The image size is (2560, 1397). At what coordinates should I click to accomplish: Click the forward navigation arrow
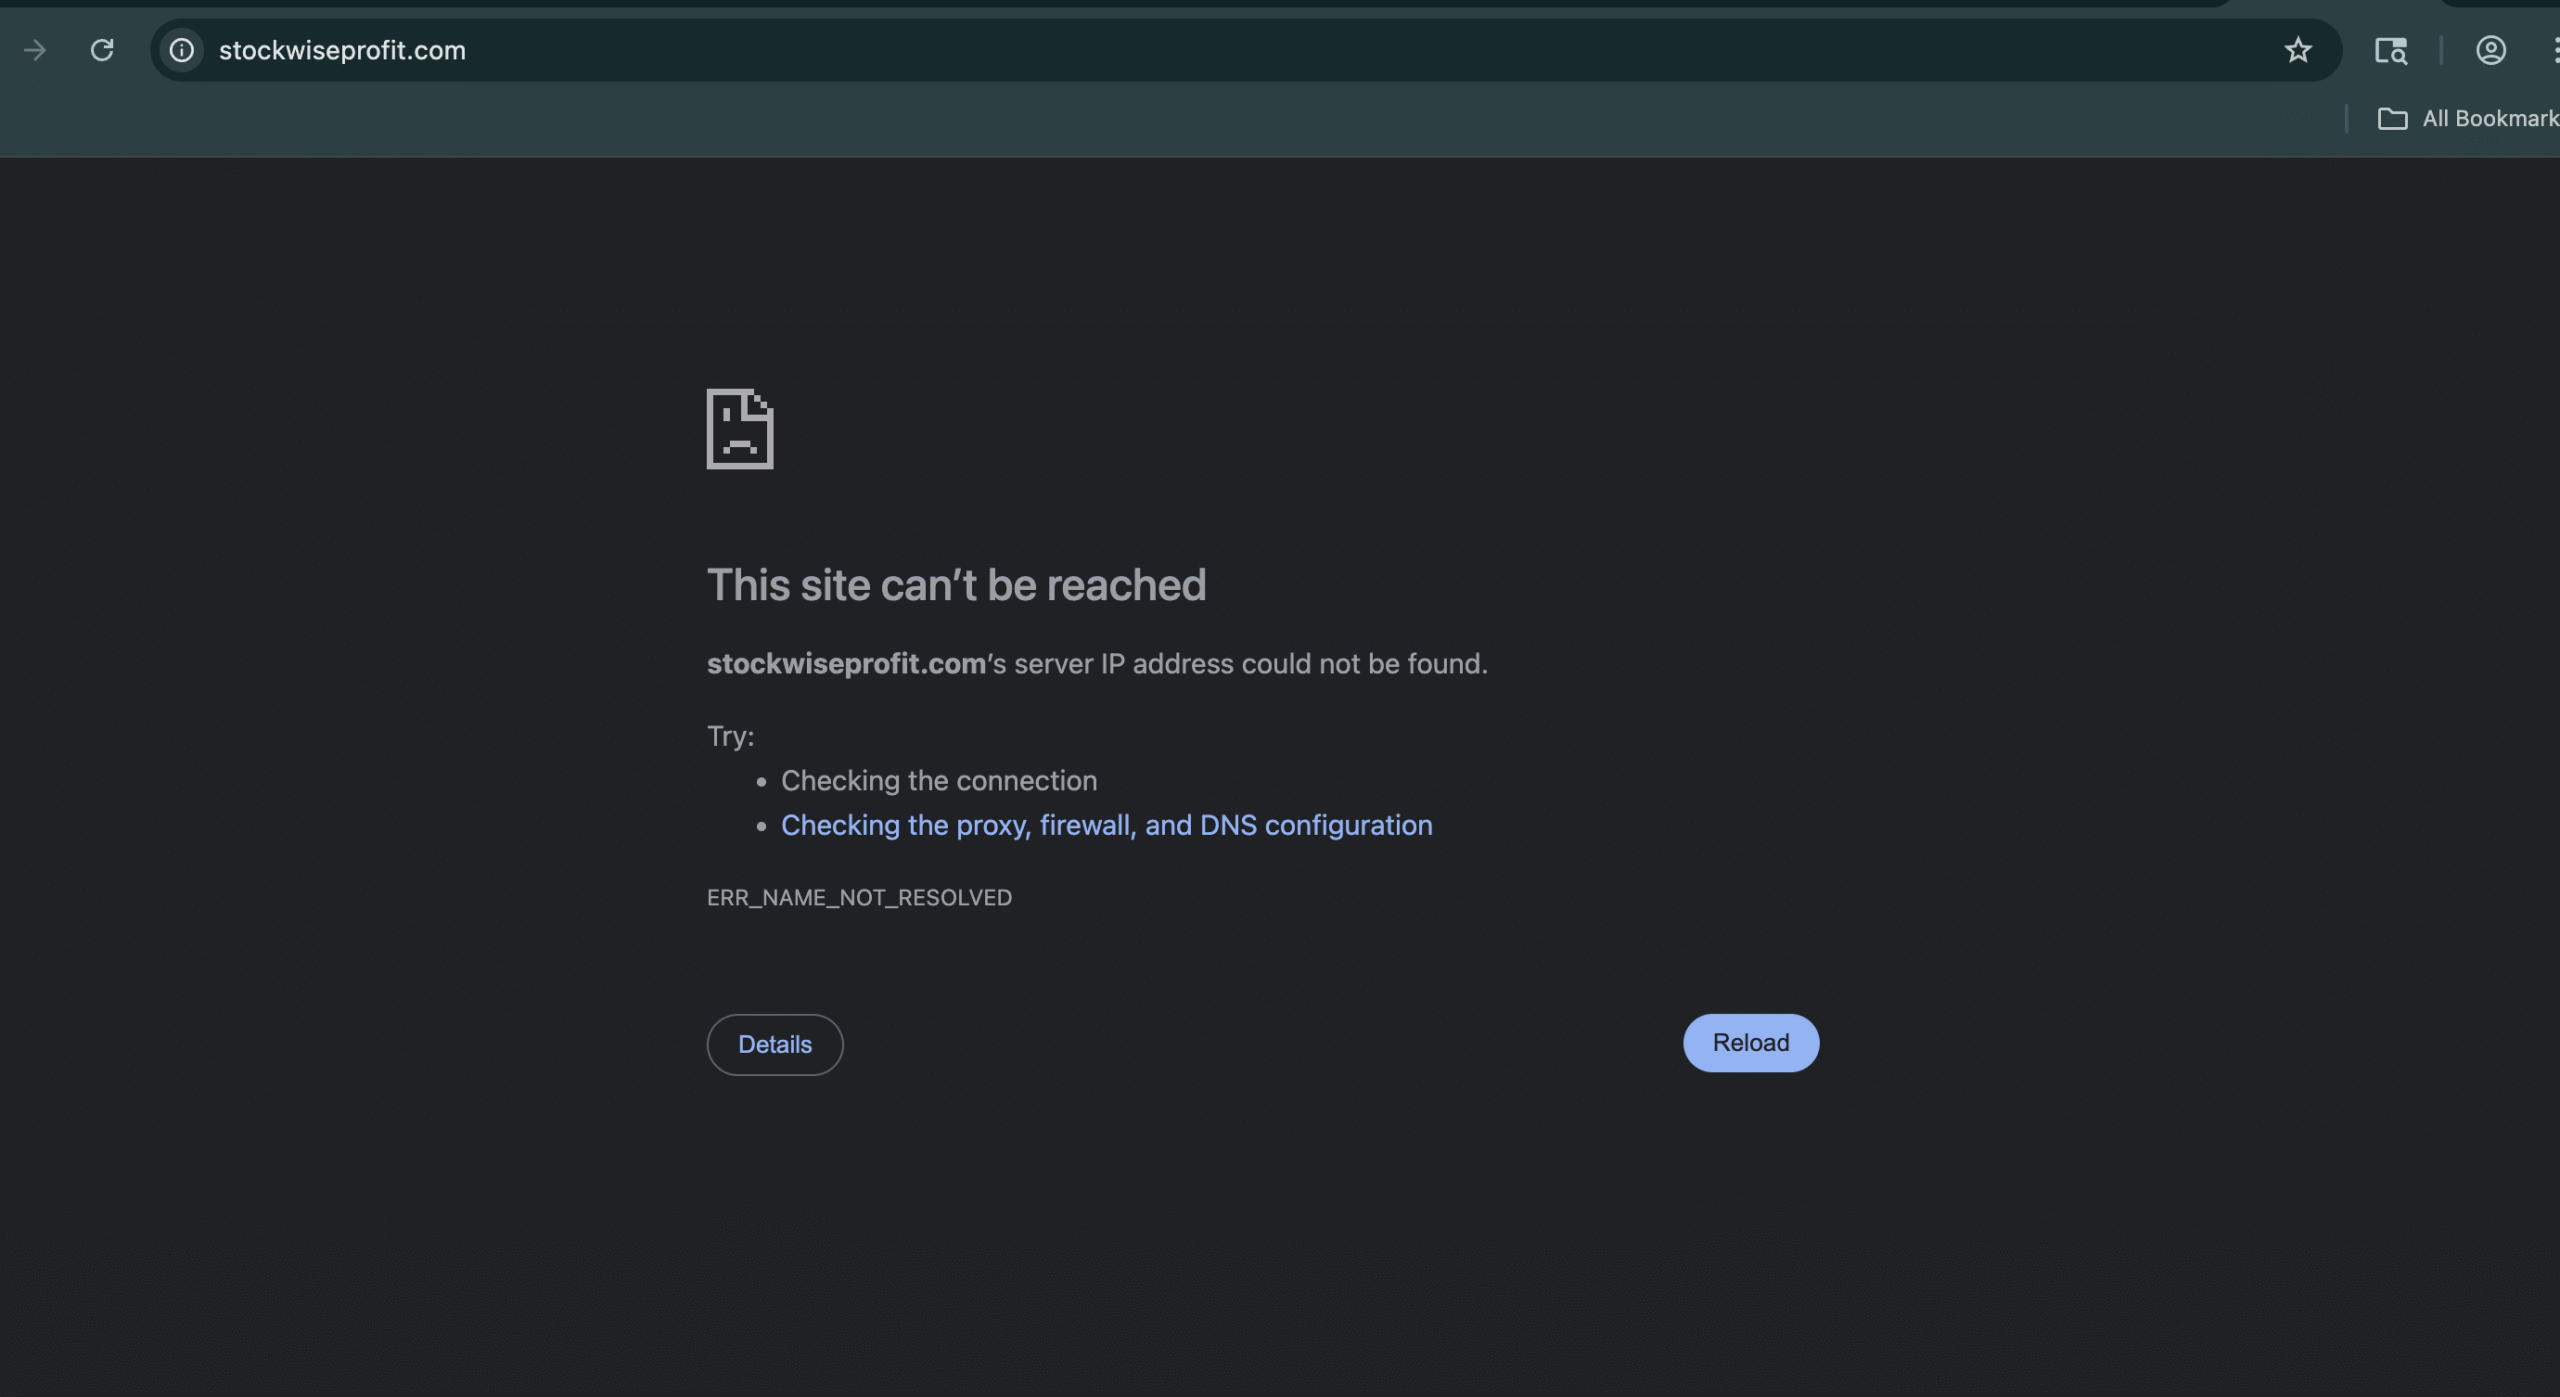[35, 50]
